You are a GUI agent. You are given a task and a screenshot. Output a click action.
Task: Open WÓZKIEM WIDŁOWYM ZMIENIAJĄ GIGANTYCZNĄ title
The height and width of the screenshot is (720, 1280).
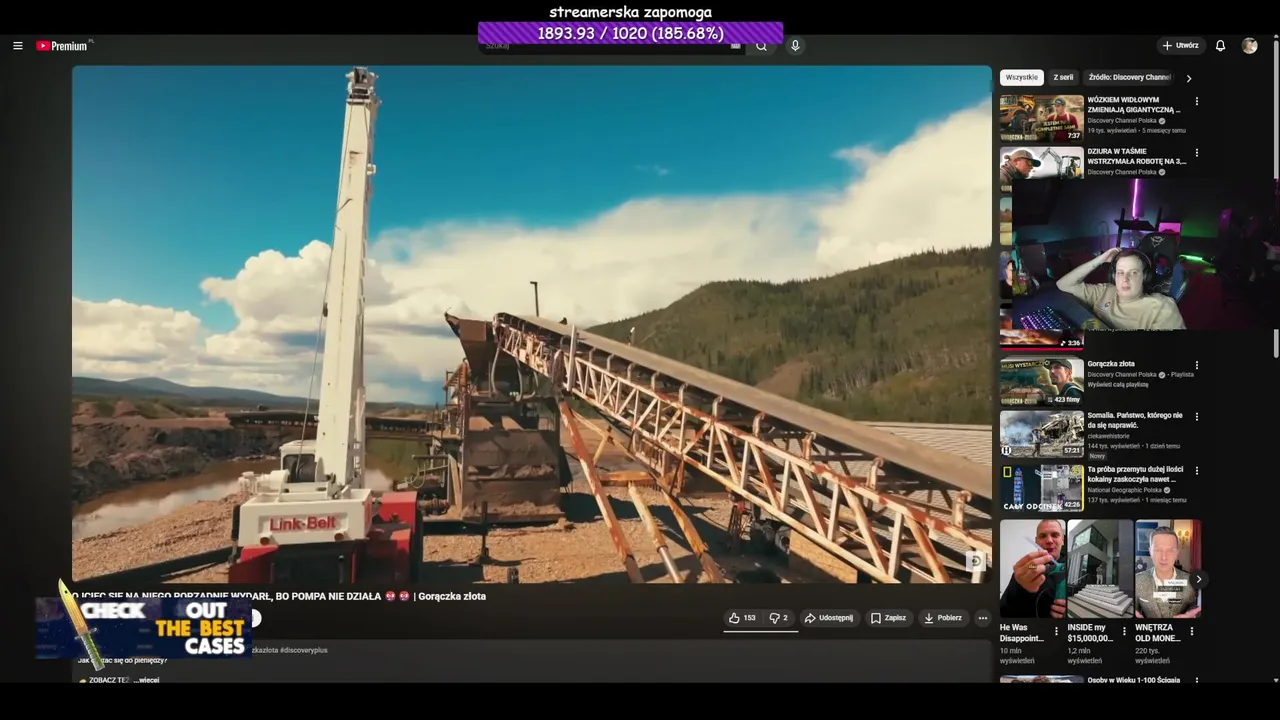pos(1134,105)
